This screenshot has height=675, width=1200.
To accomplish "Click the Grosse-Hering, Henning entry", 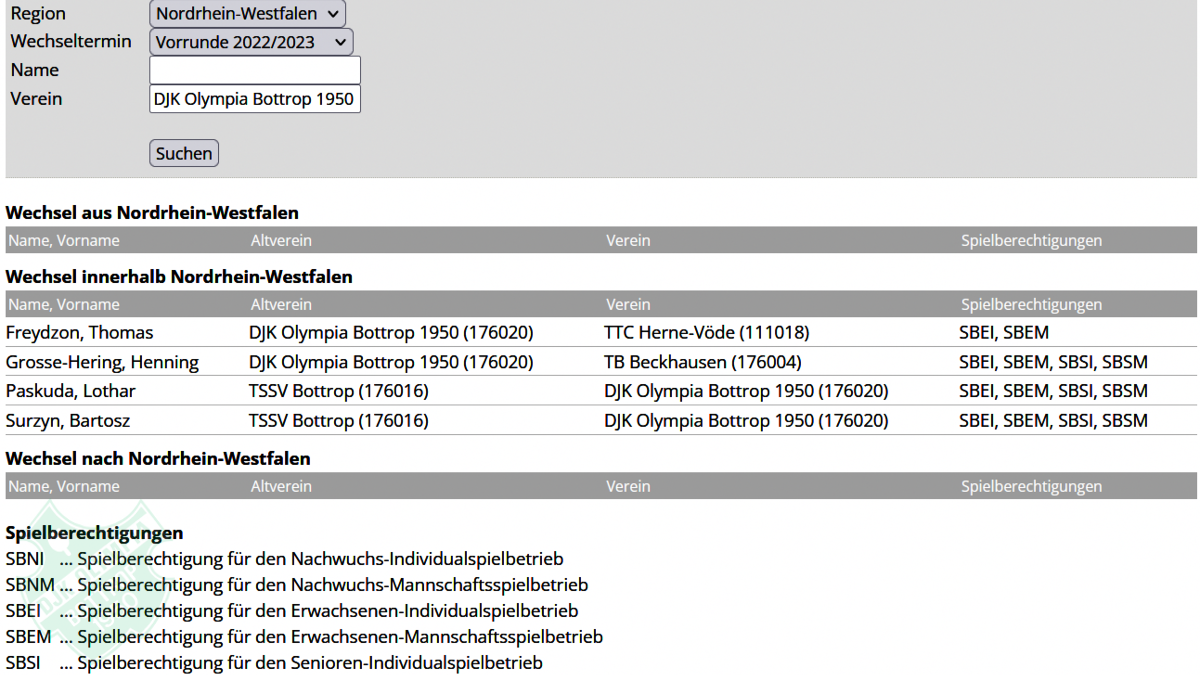I will pyautogui.click(x=102, y=362).
